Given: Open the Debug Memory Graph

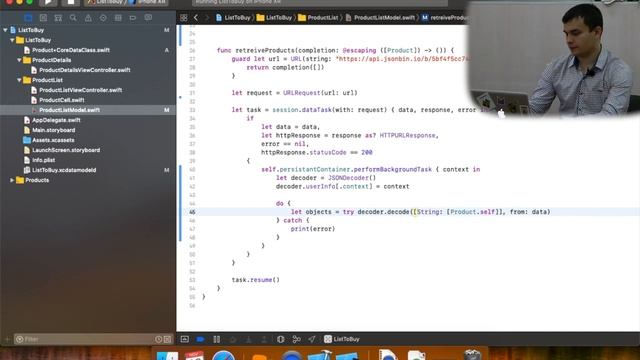Looking at the screenshot, I should coord(296,339).
